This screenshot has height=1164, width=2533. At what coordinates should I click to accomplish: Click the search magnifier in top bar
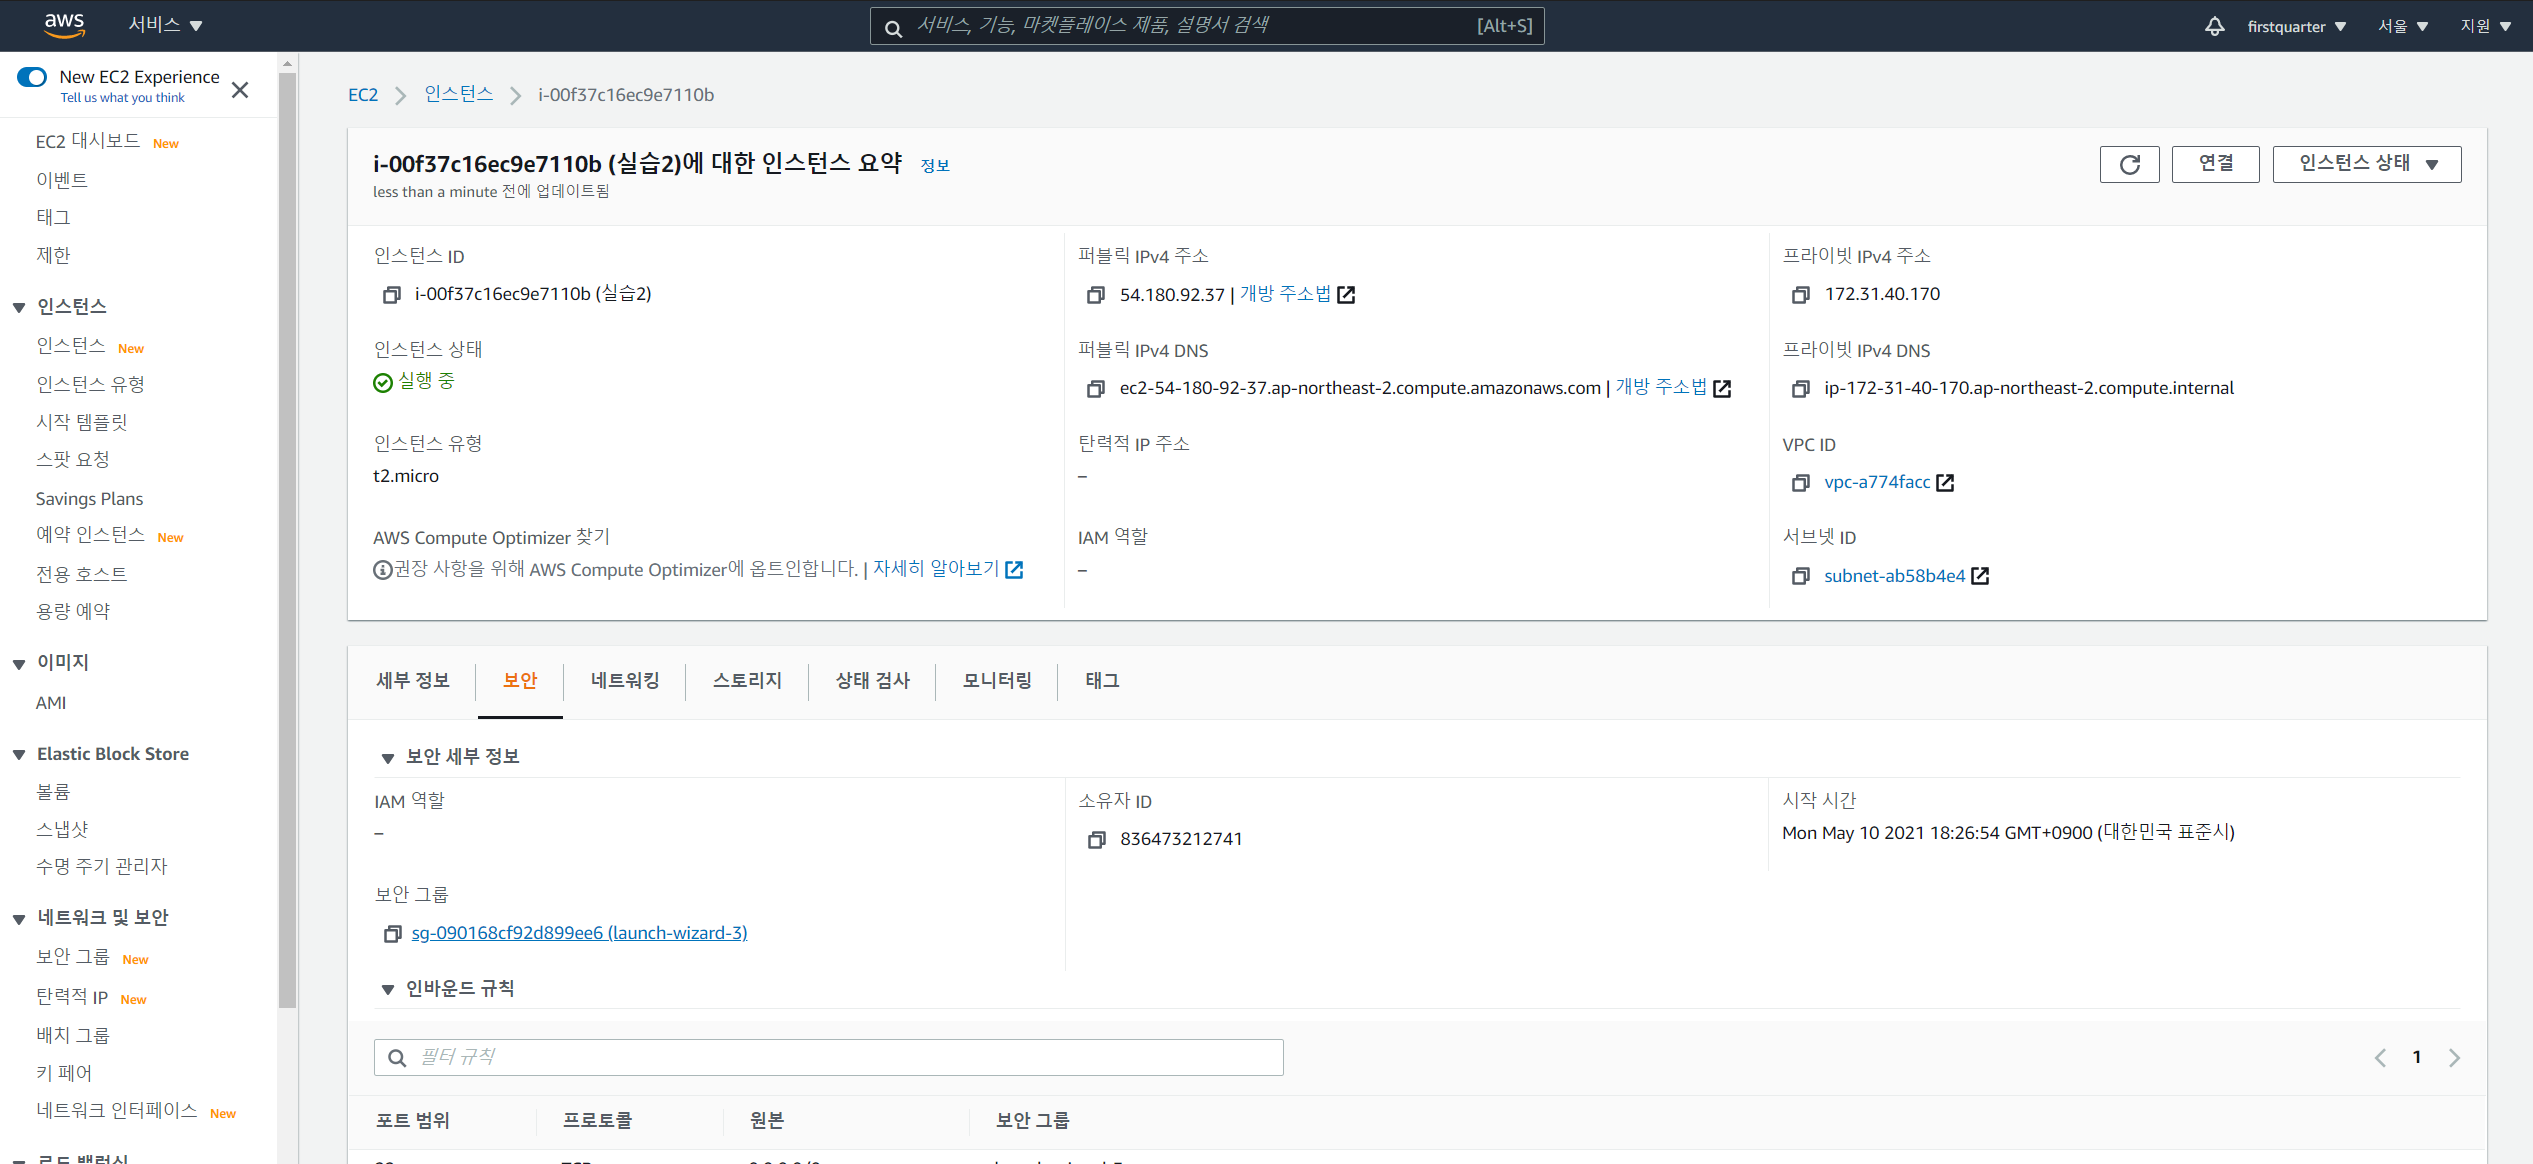pos(893,27)
